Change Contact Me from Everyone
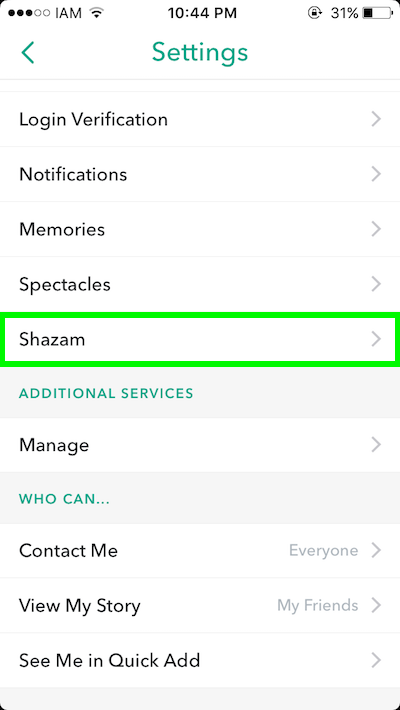Image resolution: width=400 pixels, height=710 pixels. (x=200, y=551)
